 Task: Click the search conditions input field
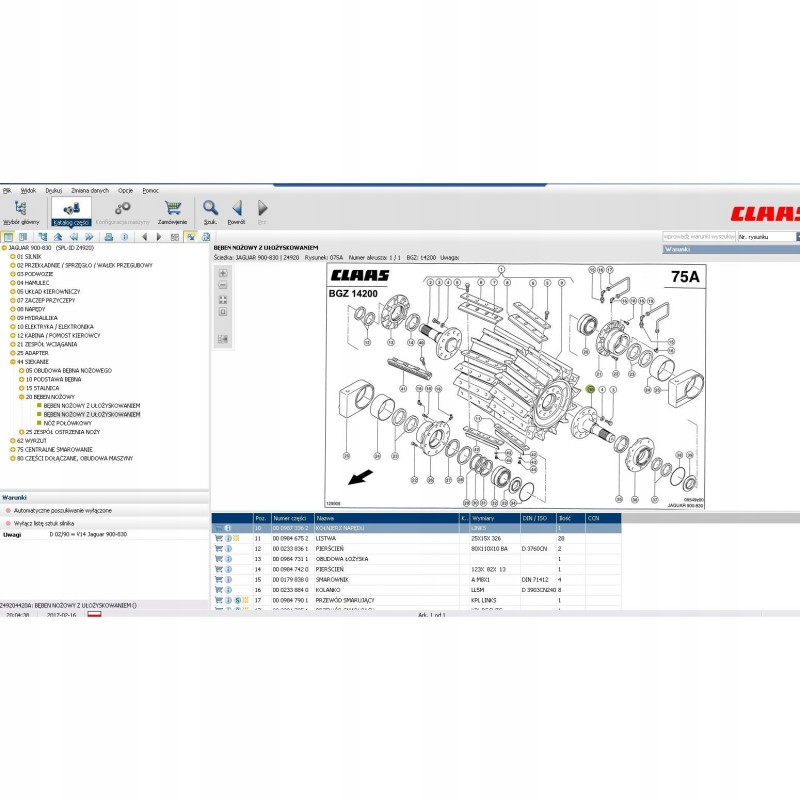click(699, 237)
